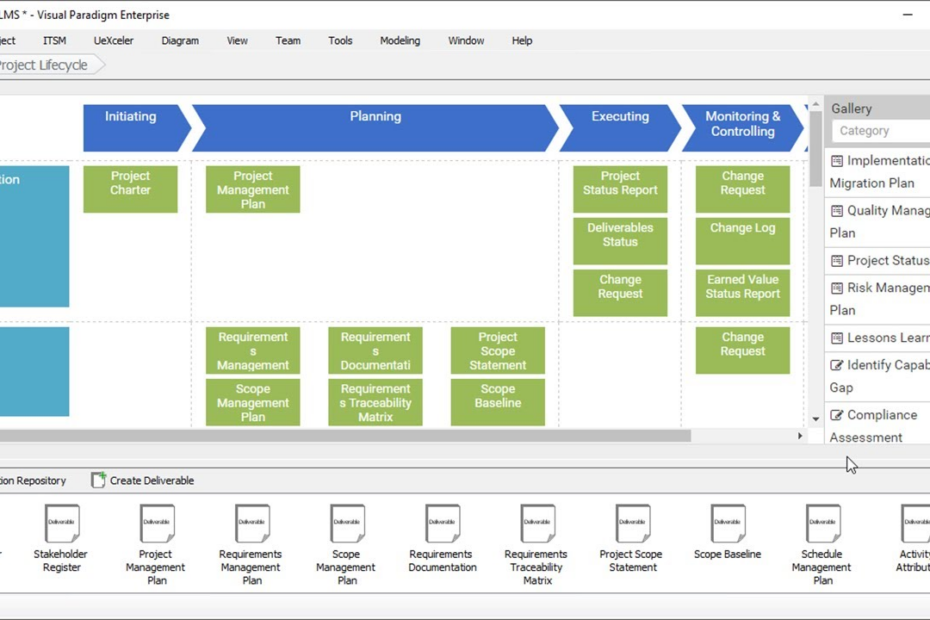This screenshot has width=930, height=620.
Task: Select the Compliance Assessment gallery icon
Action: pyautogui.click(x=837, y=415)
